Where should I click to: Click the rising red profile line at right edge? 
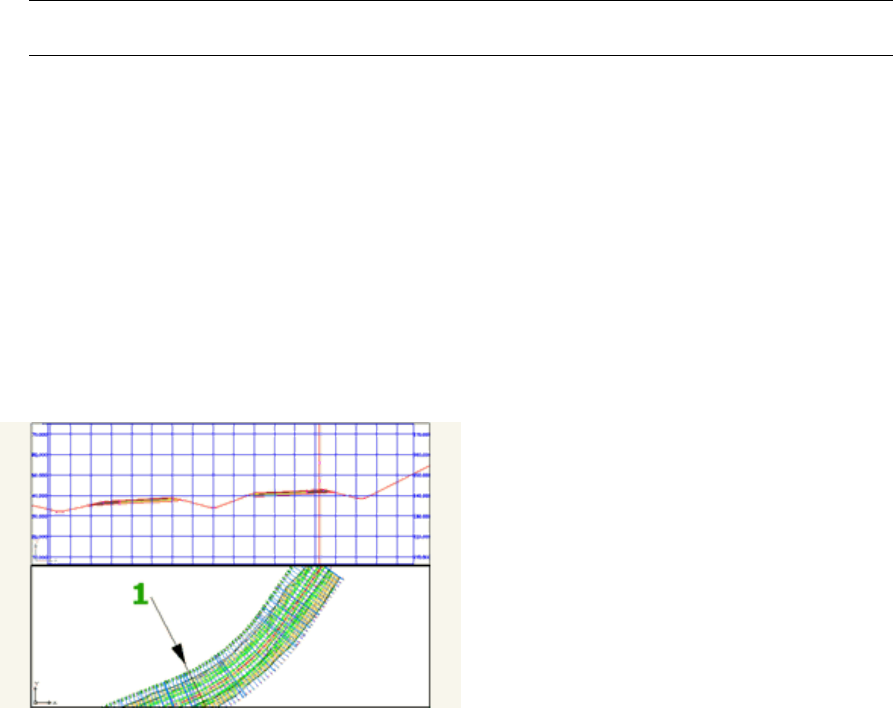[396, 482]
